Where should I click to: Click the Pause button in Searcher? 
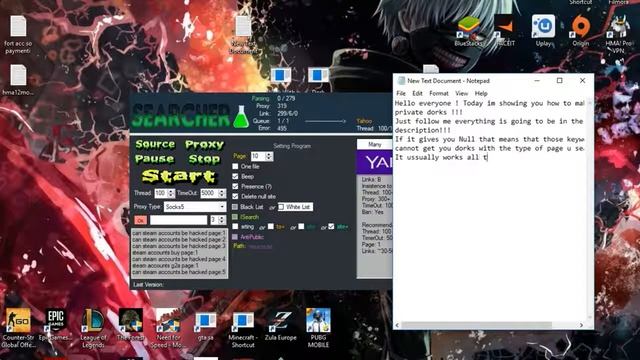tap(154, 159)
